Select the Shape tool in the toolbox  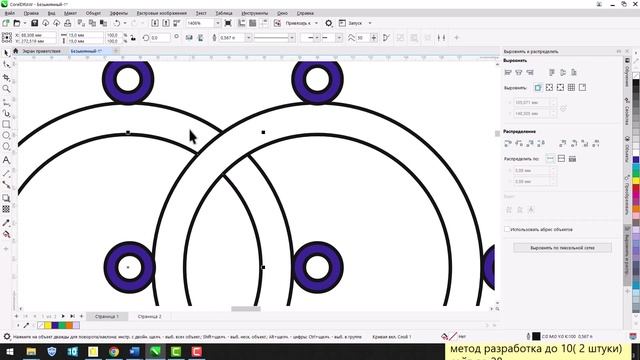(x=6, y=64)
